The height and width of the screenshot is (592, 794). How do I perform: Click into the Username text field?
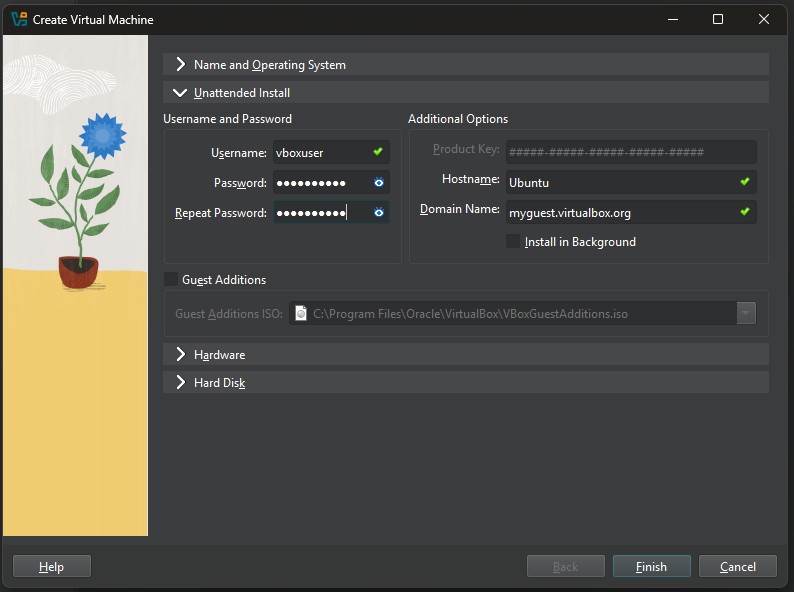pos(320,153)
